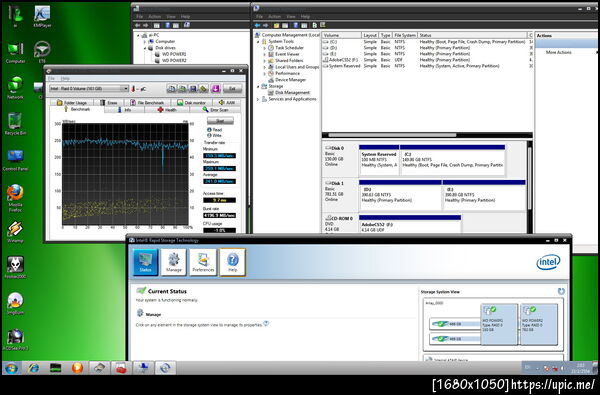Viewport: 600px width, 395px height.
Task: Expand the Shared Folders node
Action: pyautogui.click(x=264, y=60)
